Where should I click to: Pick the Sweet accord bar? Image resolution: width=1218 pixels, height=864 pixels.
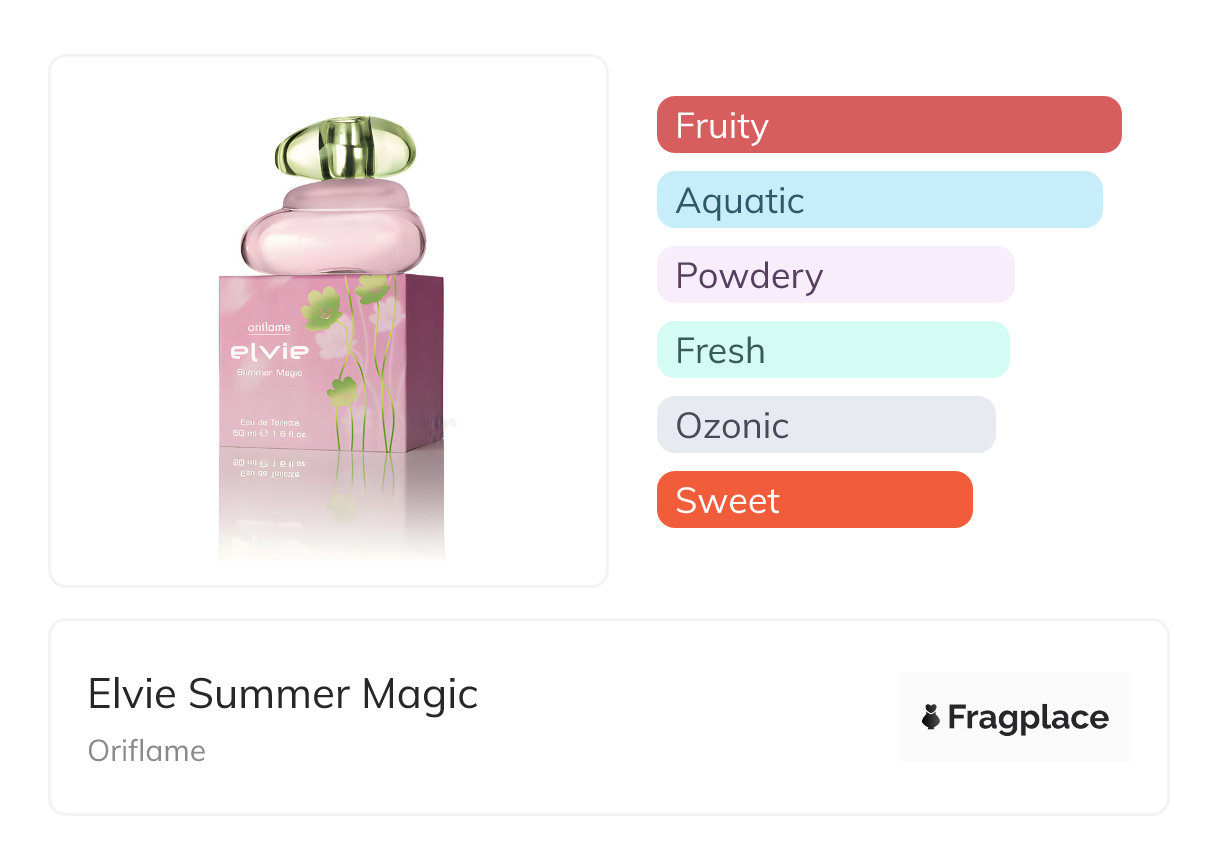pos(814,500)
